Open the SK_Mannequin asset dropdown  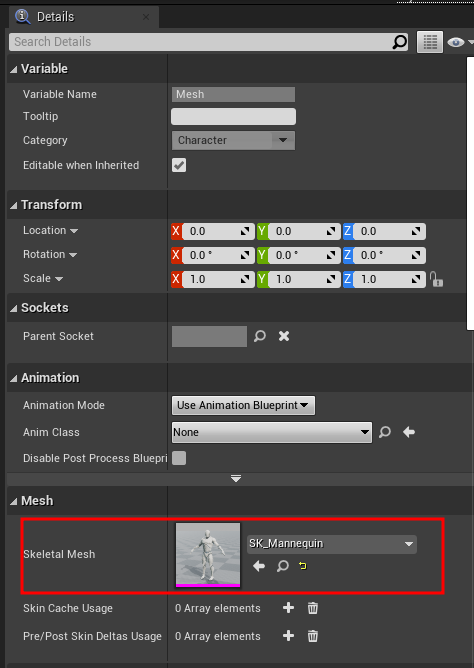click(x=332, y=544)
